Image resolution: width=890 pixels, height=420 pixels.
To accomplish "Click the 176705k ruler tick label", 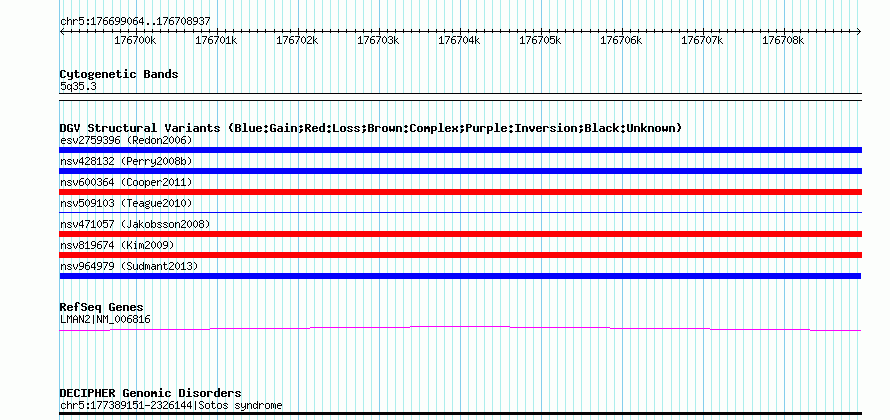I will coord(540,40).
